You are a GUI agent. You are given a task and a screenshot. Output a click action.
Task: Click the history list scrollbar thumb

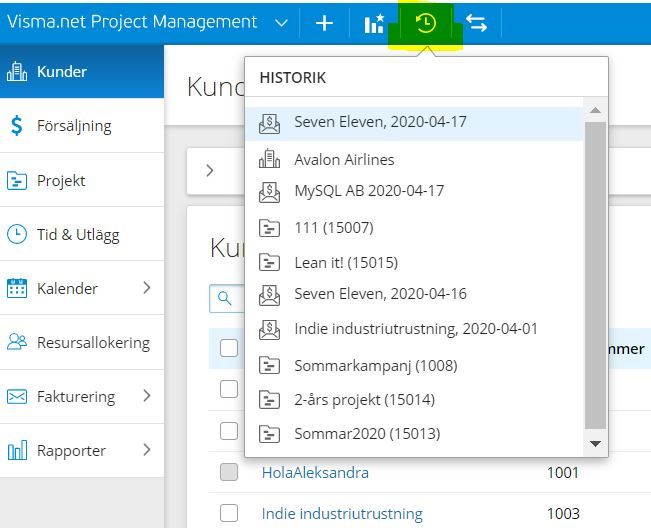pyautogui.click(x=595, y=276)
